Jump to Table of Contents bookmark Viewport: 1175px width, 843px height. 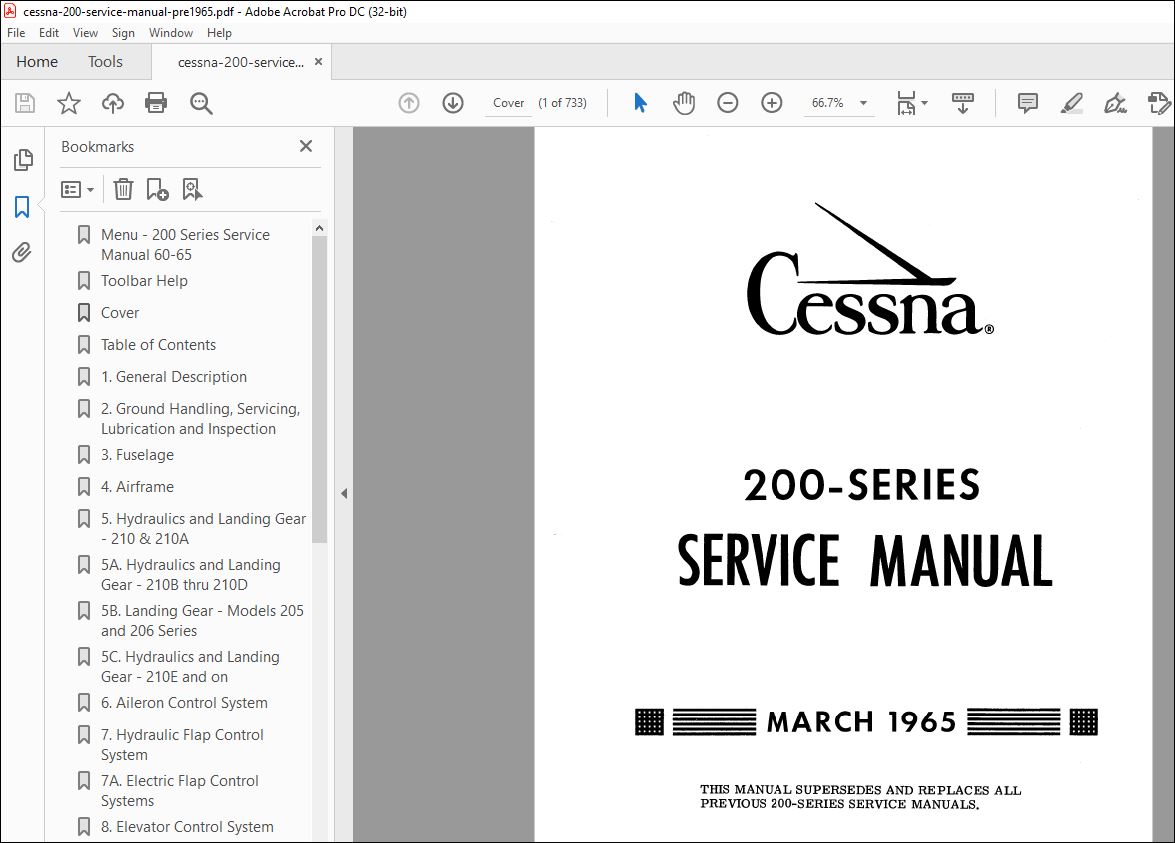158,345
